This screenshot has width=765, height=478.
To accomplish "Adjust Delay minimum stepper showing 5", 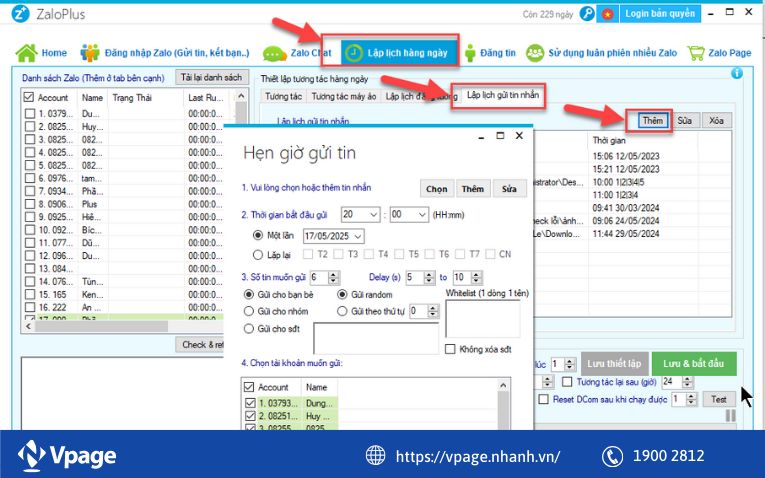I will [429, 278].
